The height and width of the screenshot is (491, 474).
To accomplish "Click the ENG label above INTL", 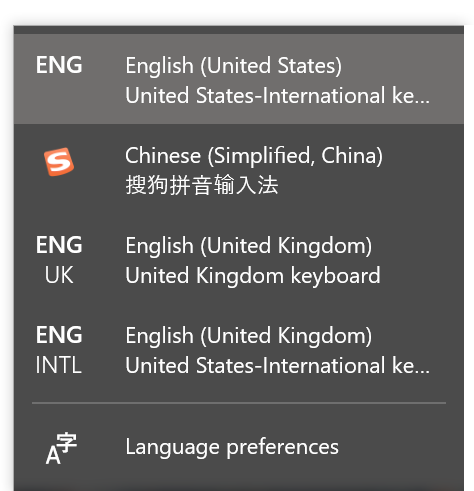I will coord(59,335).
